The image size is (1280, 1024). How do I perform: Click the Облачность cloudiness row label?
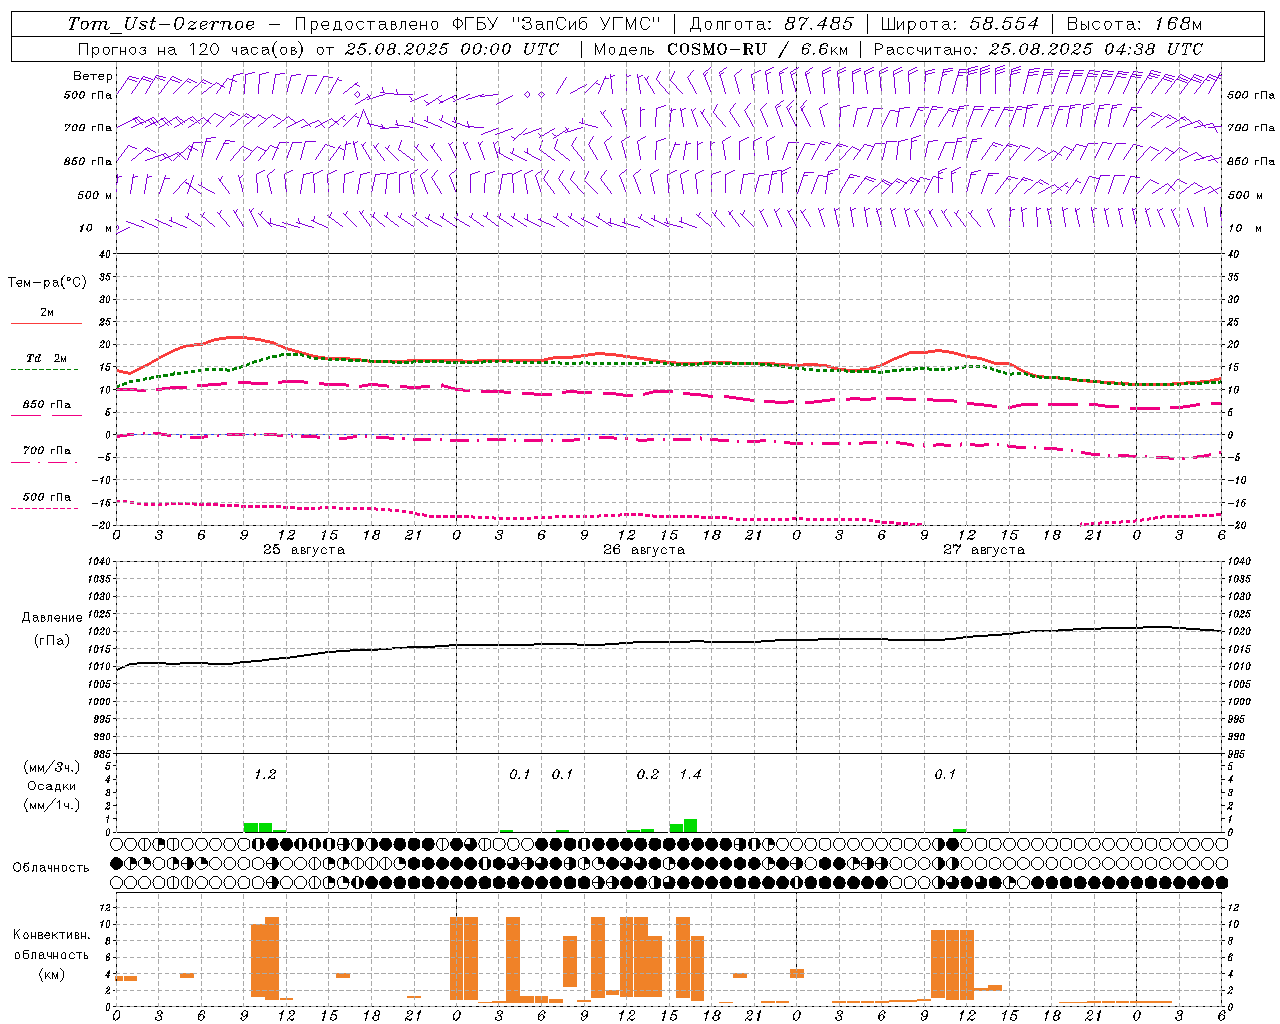(51, 867)
